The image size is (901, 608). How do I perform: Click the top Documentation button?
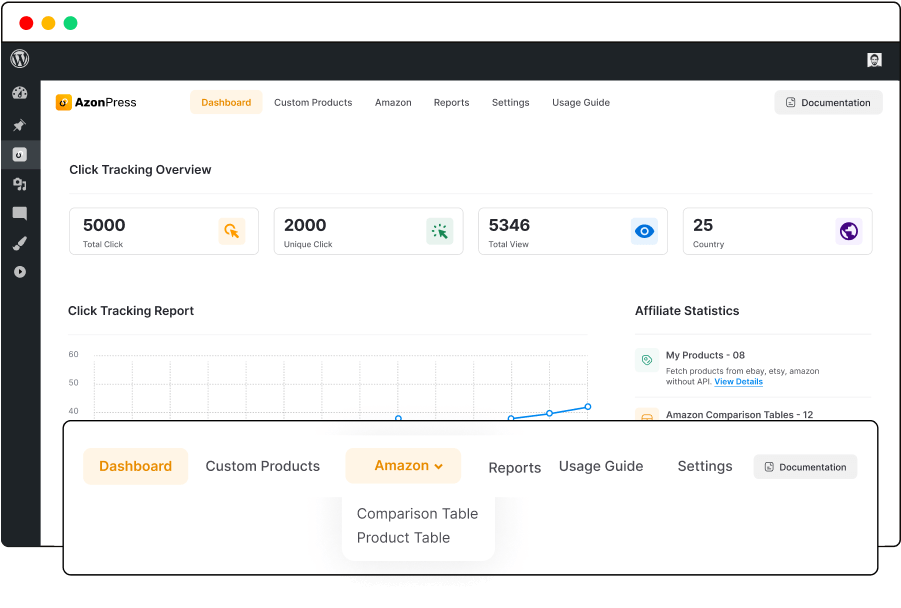pyautogui.click(x=828, y=102)
